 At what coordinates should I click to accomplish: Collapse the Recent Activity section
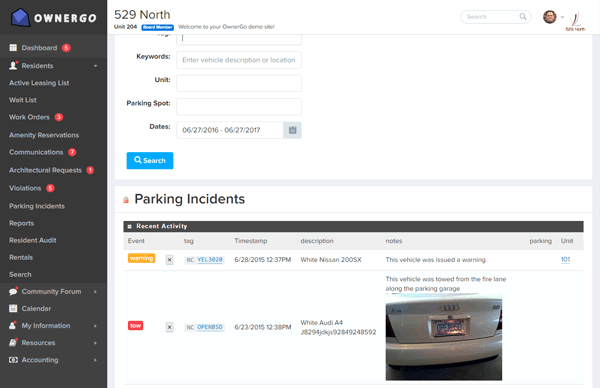129,227
